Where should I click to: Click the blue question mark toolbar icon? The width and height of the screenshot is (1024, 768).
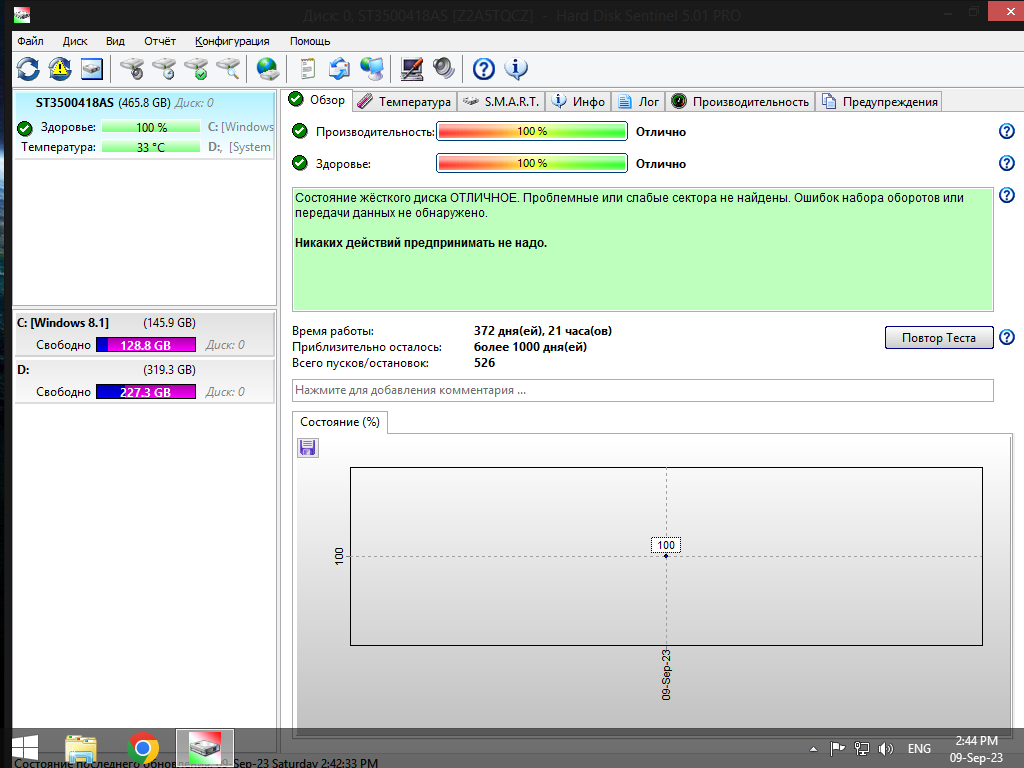(484, 69)
